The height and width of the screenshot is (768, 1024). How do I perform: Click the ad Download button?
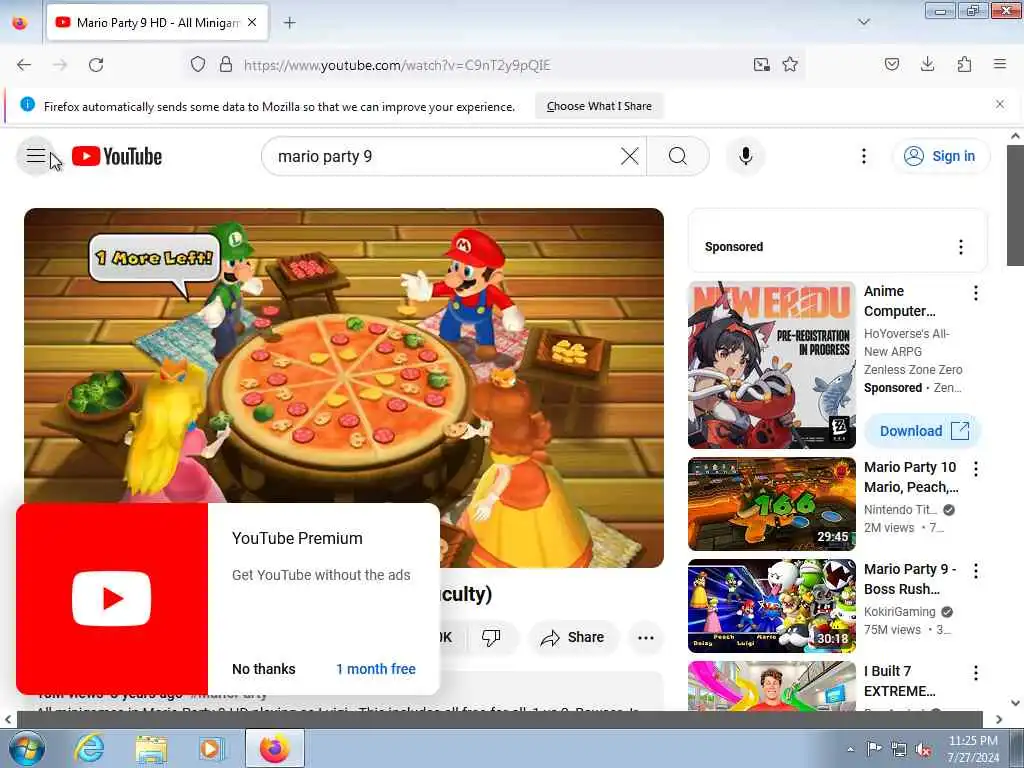(x=923, y=431)
